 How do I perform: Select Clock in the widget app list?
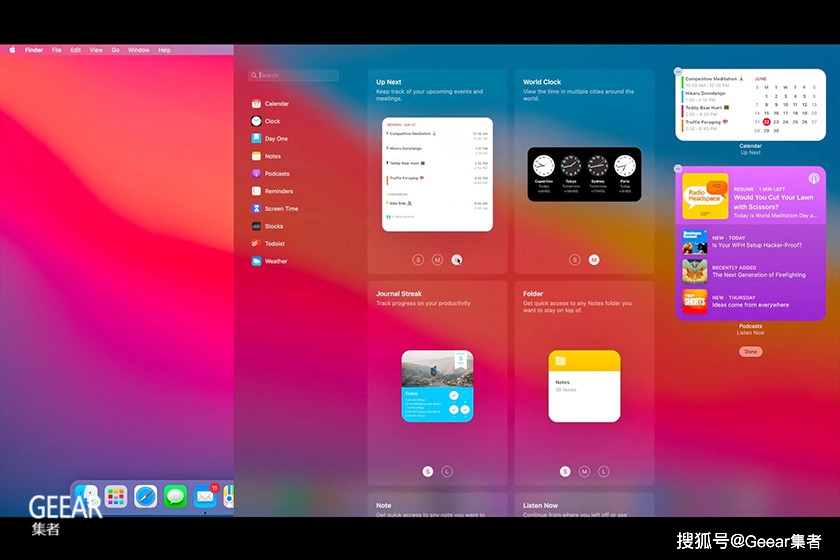pyautogui.click(x=270, y=121)
